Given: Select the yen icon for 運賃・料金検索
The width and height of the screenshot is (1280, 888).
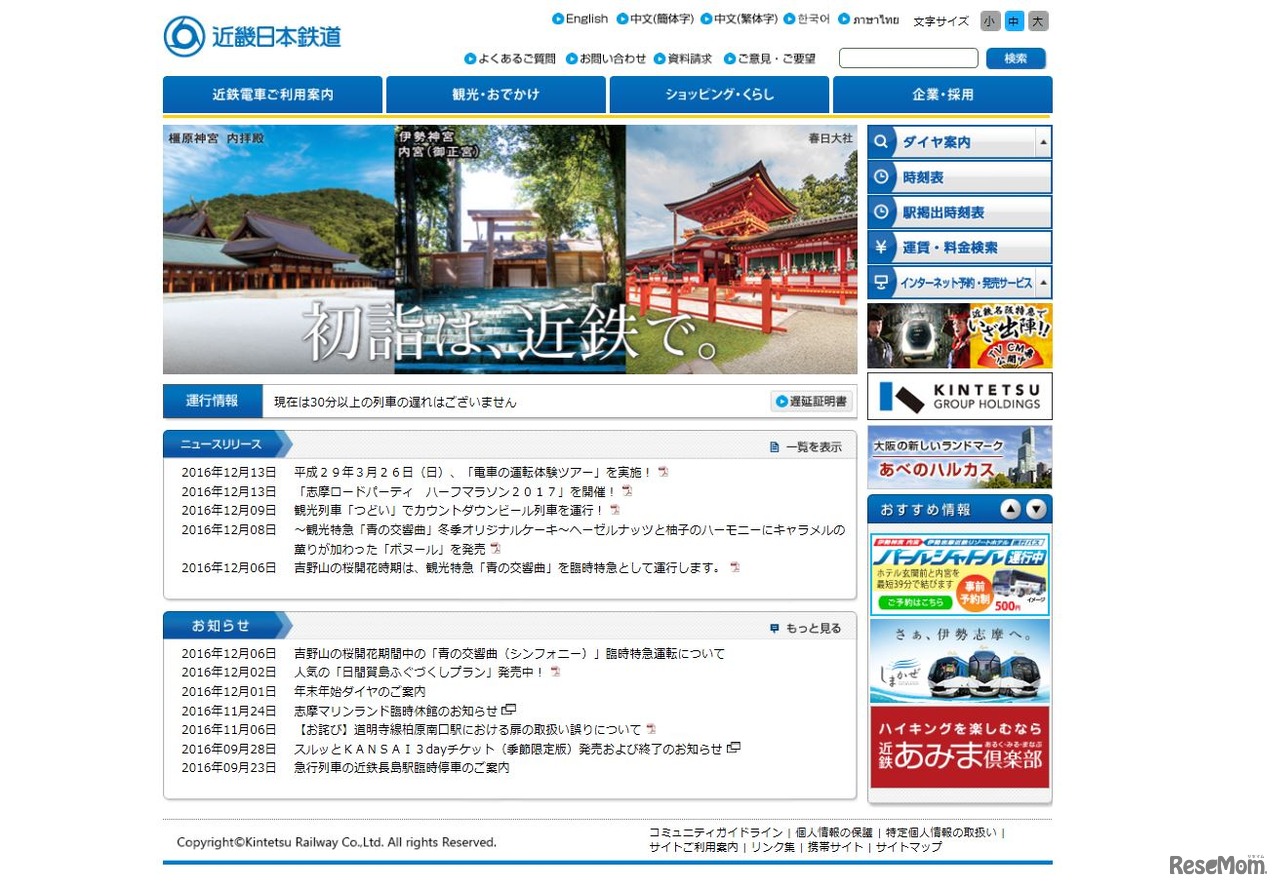Looking at the screenshot, I should [881, 247].
